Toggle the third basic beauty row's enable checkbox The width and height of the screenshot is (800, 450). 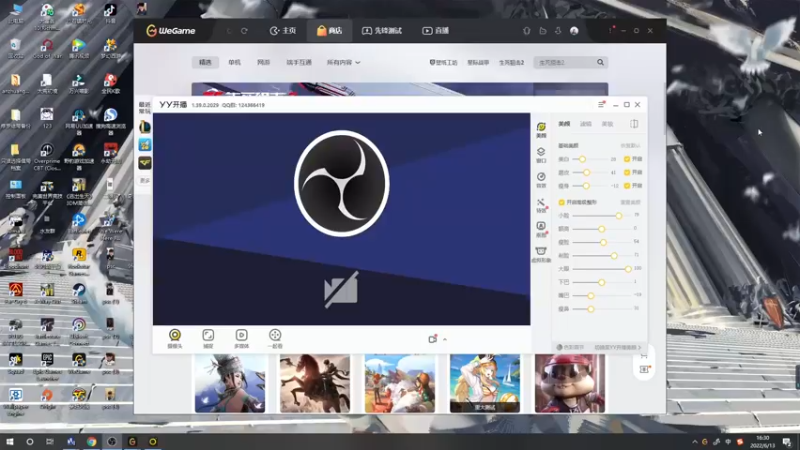click(627, 186)
